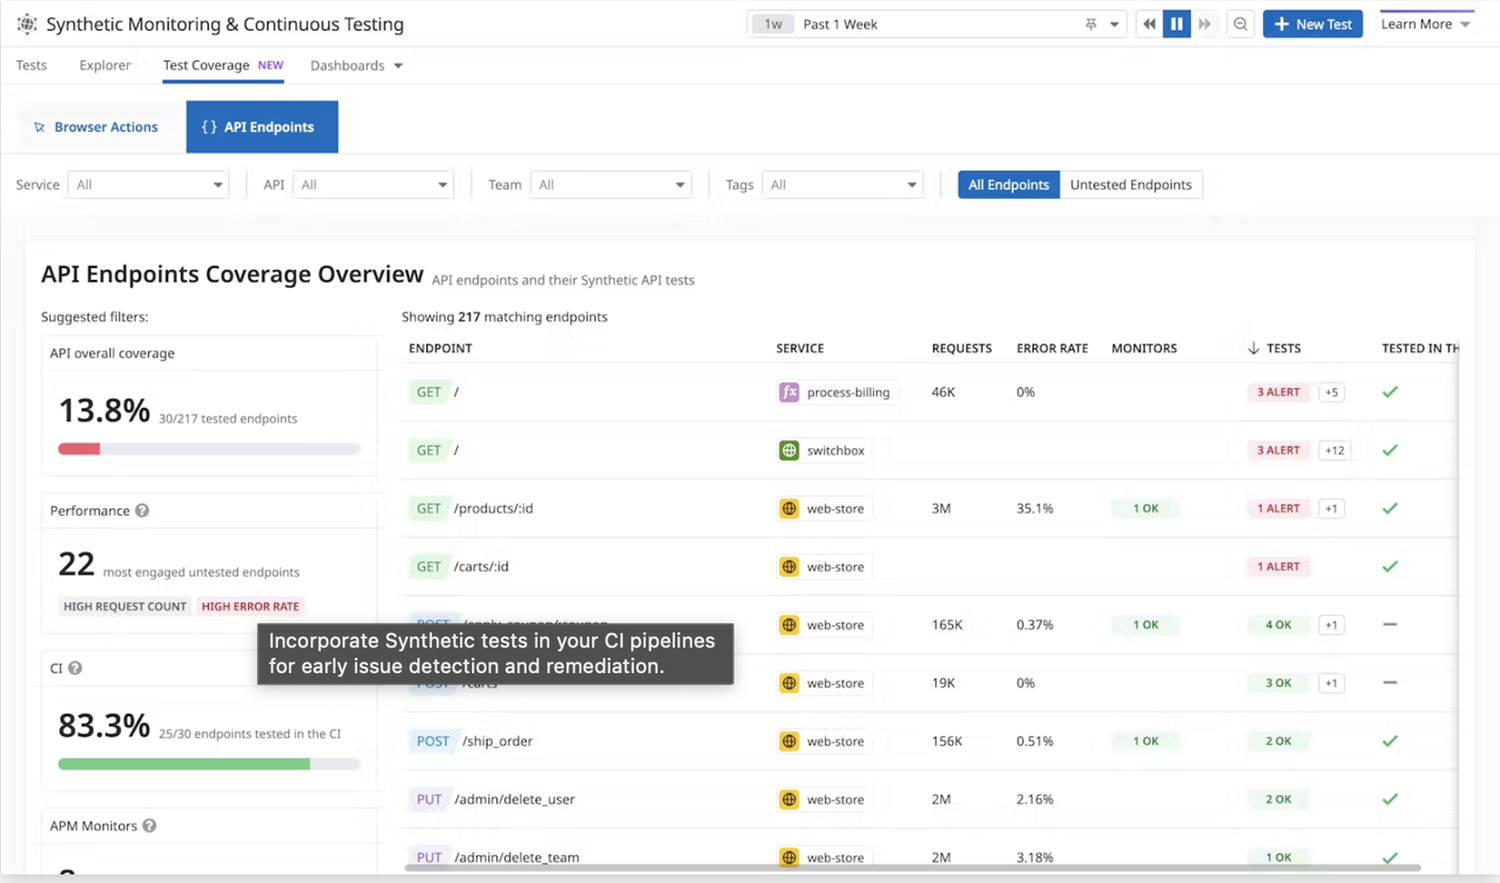1500x883 pixels.
Task: Click the 13.8% coverage figure
Action: pos(104,411)
